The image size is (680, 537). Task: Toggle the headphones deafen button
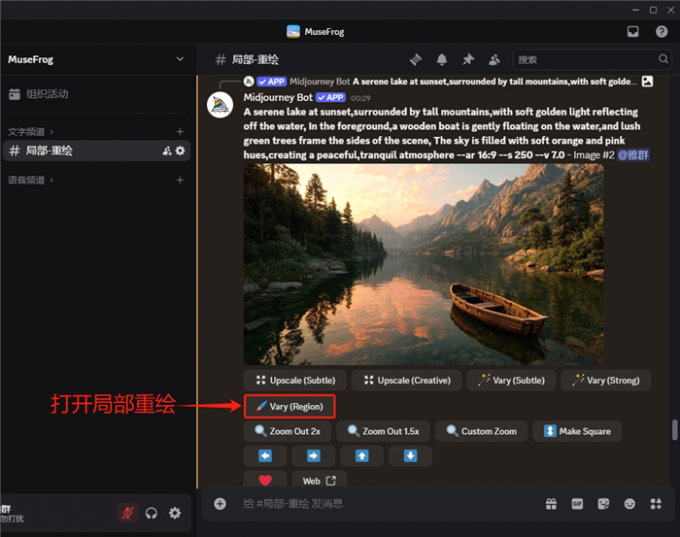pyautogui.click(x=151, y=513)
